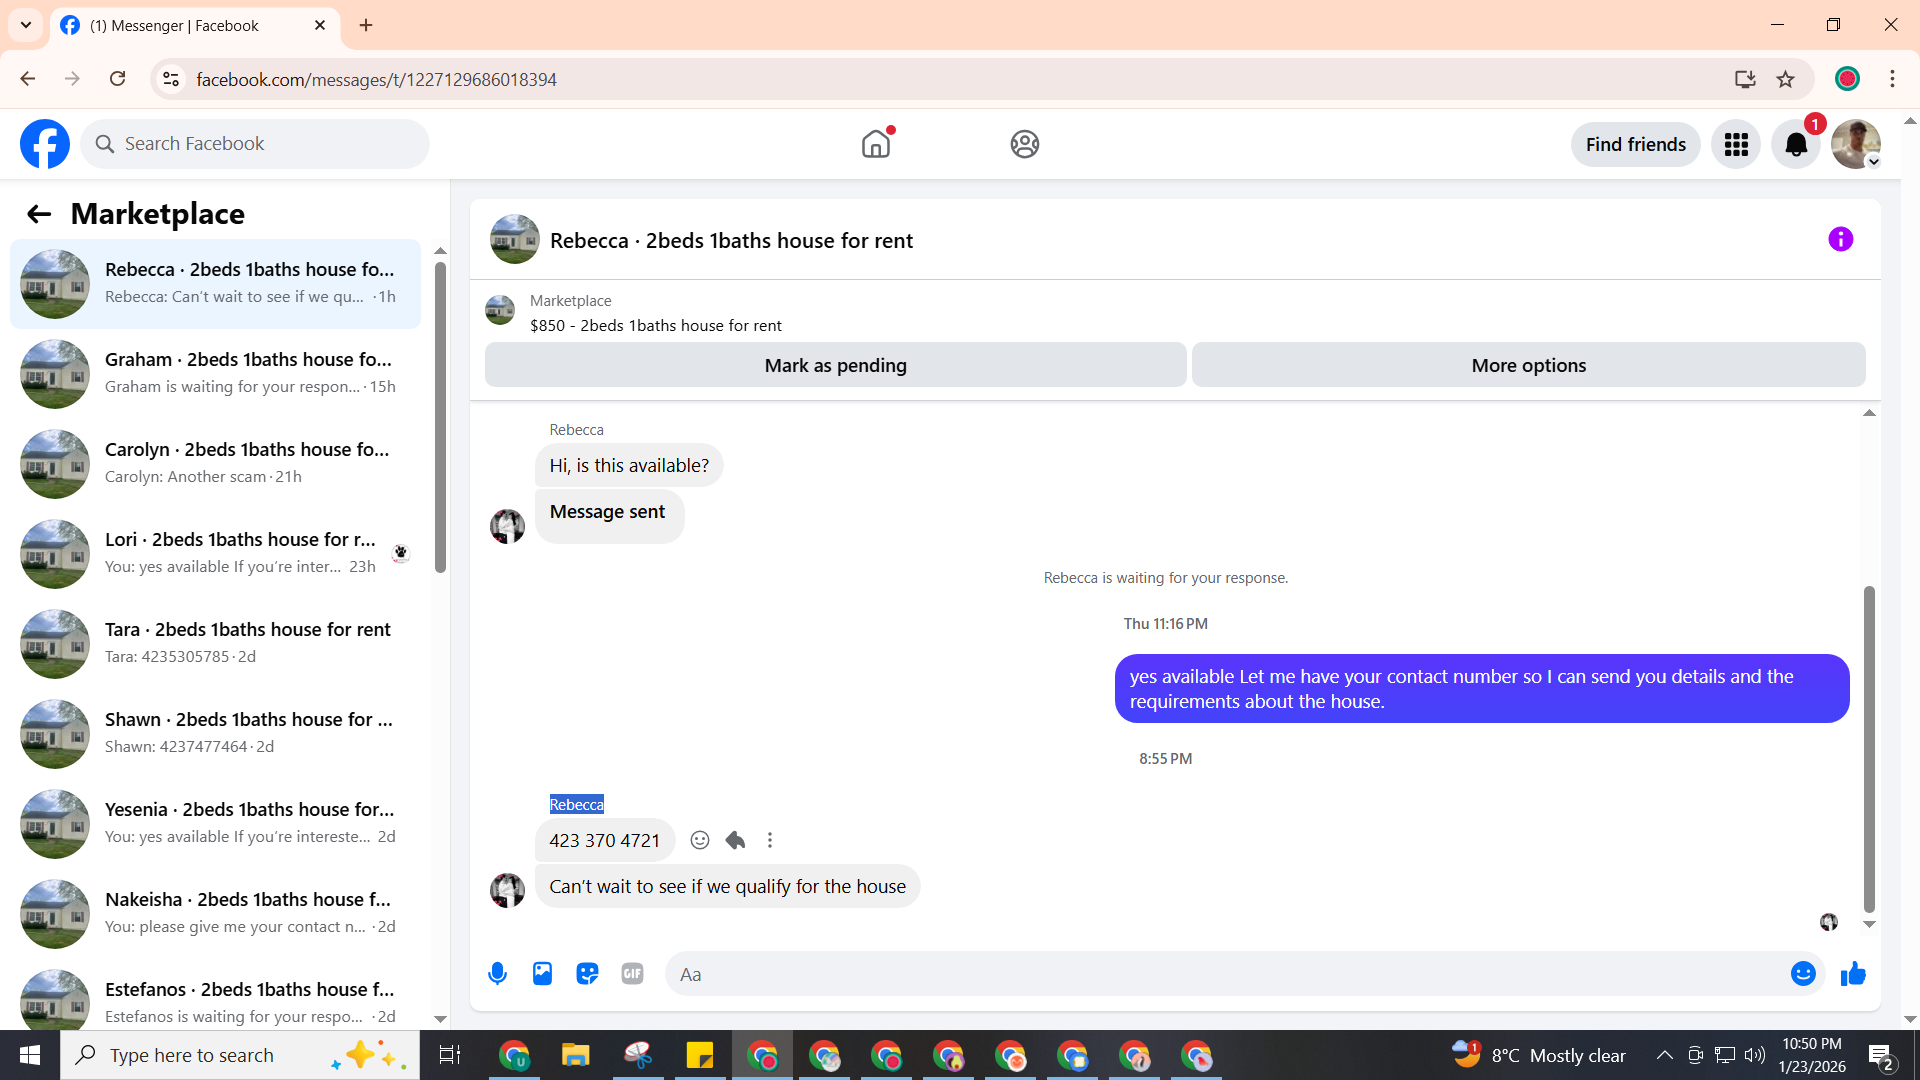Attach a photo using the image icon

[542, 974]
